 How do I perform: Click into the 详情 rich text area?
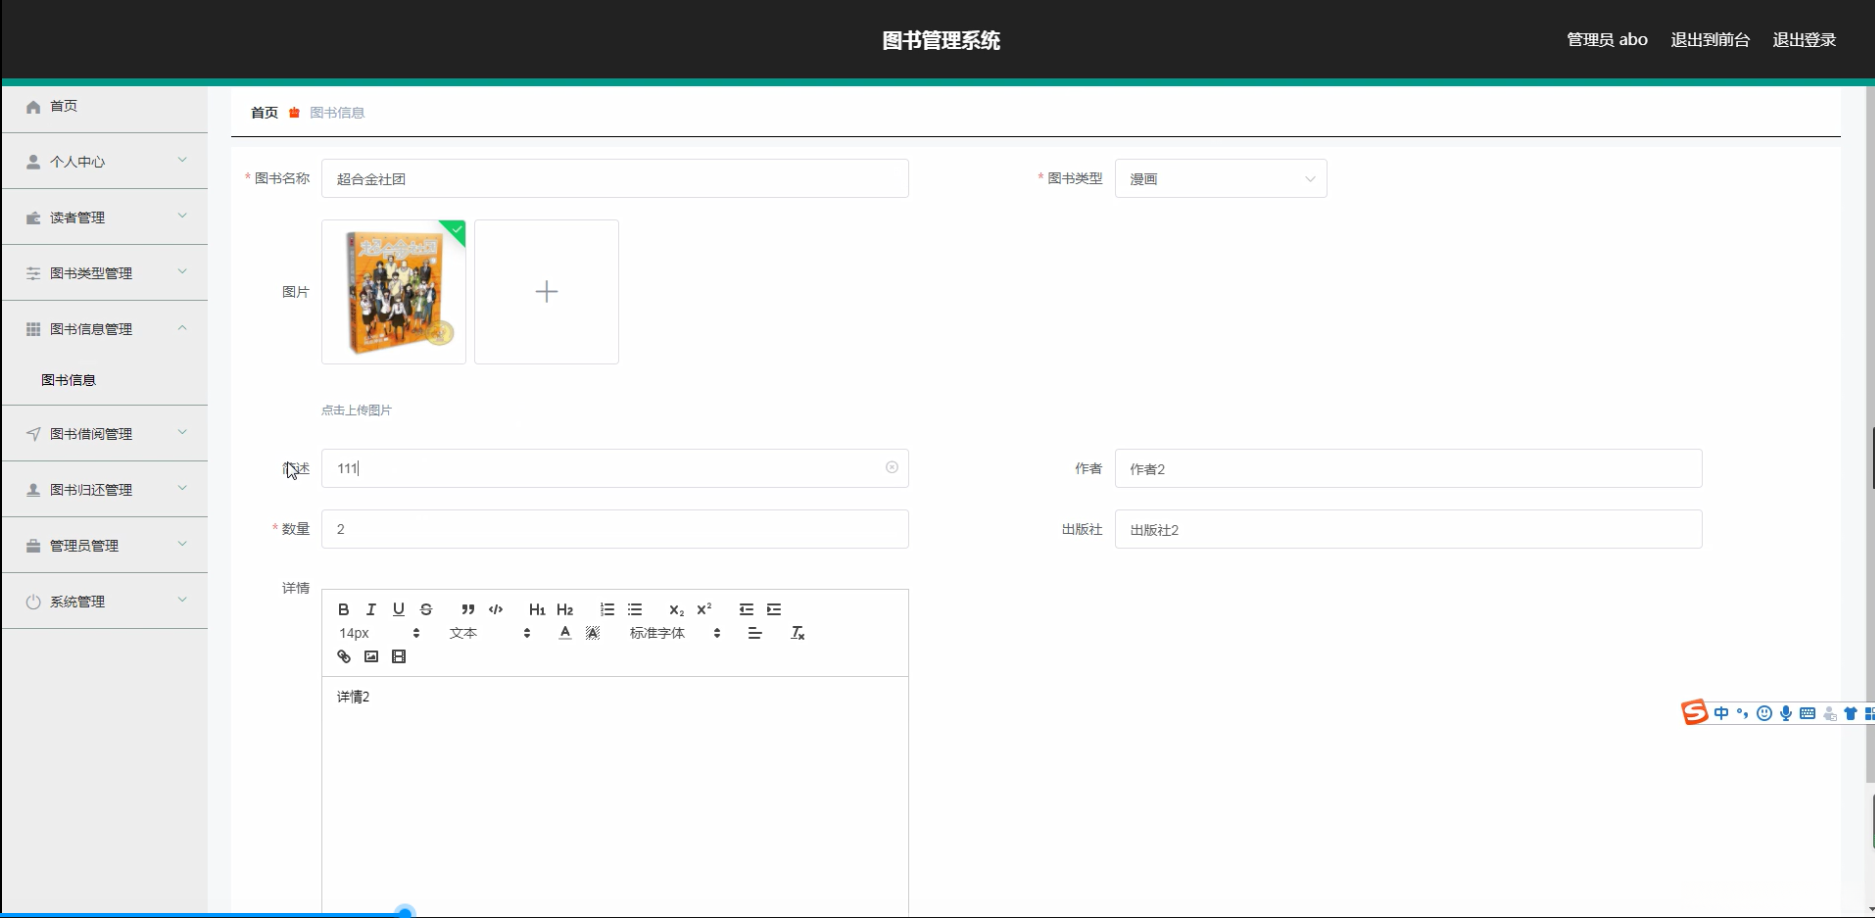click(x=615, y=796)
